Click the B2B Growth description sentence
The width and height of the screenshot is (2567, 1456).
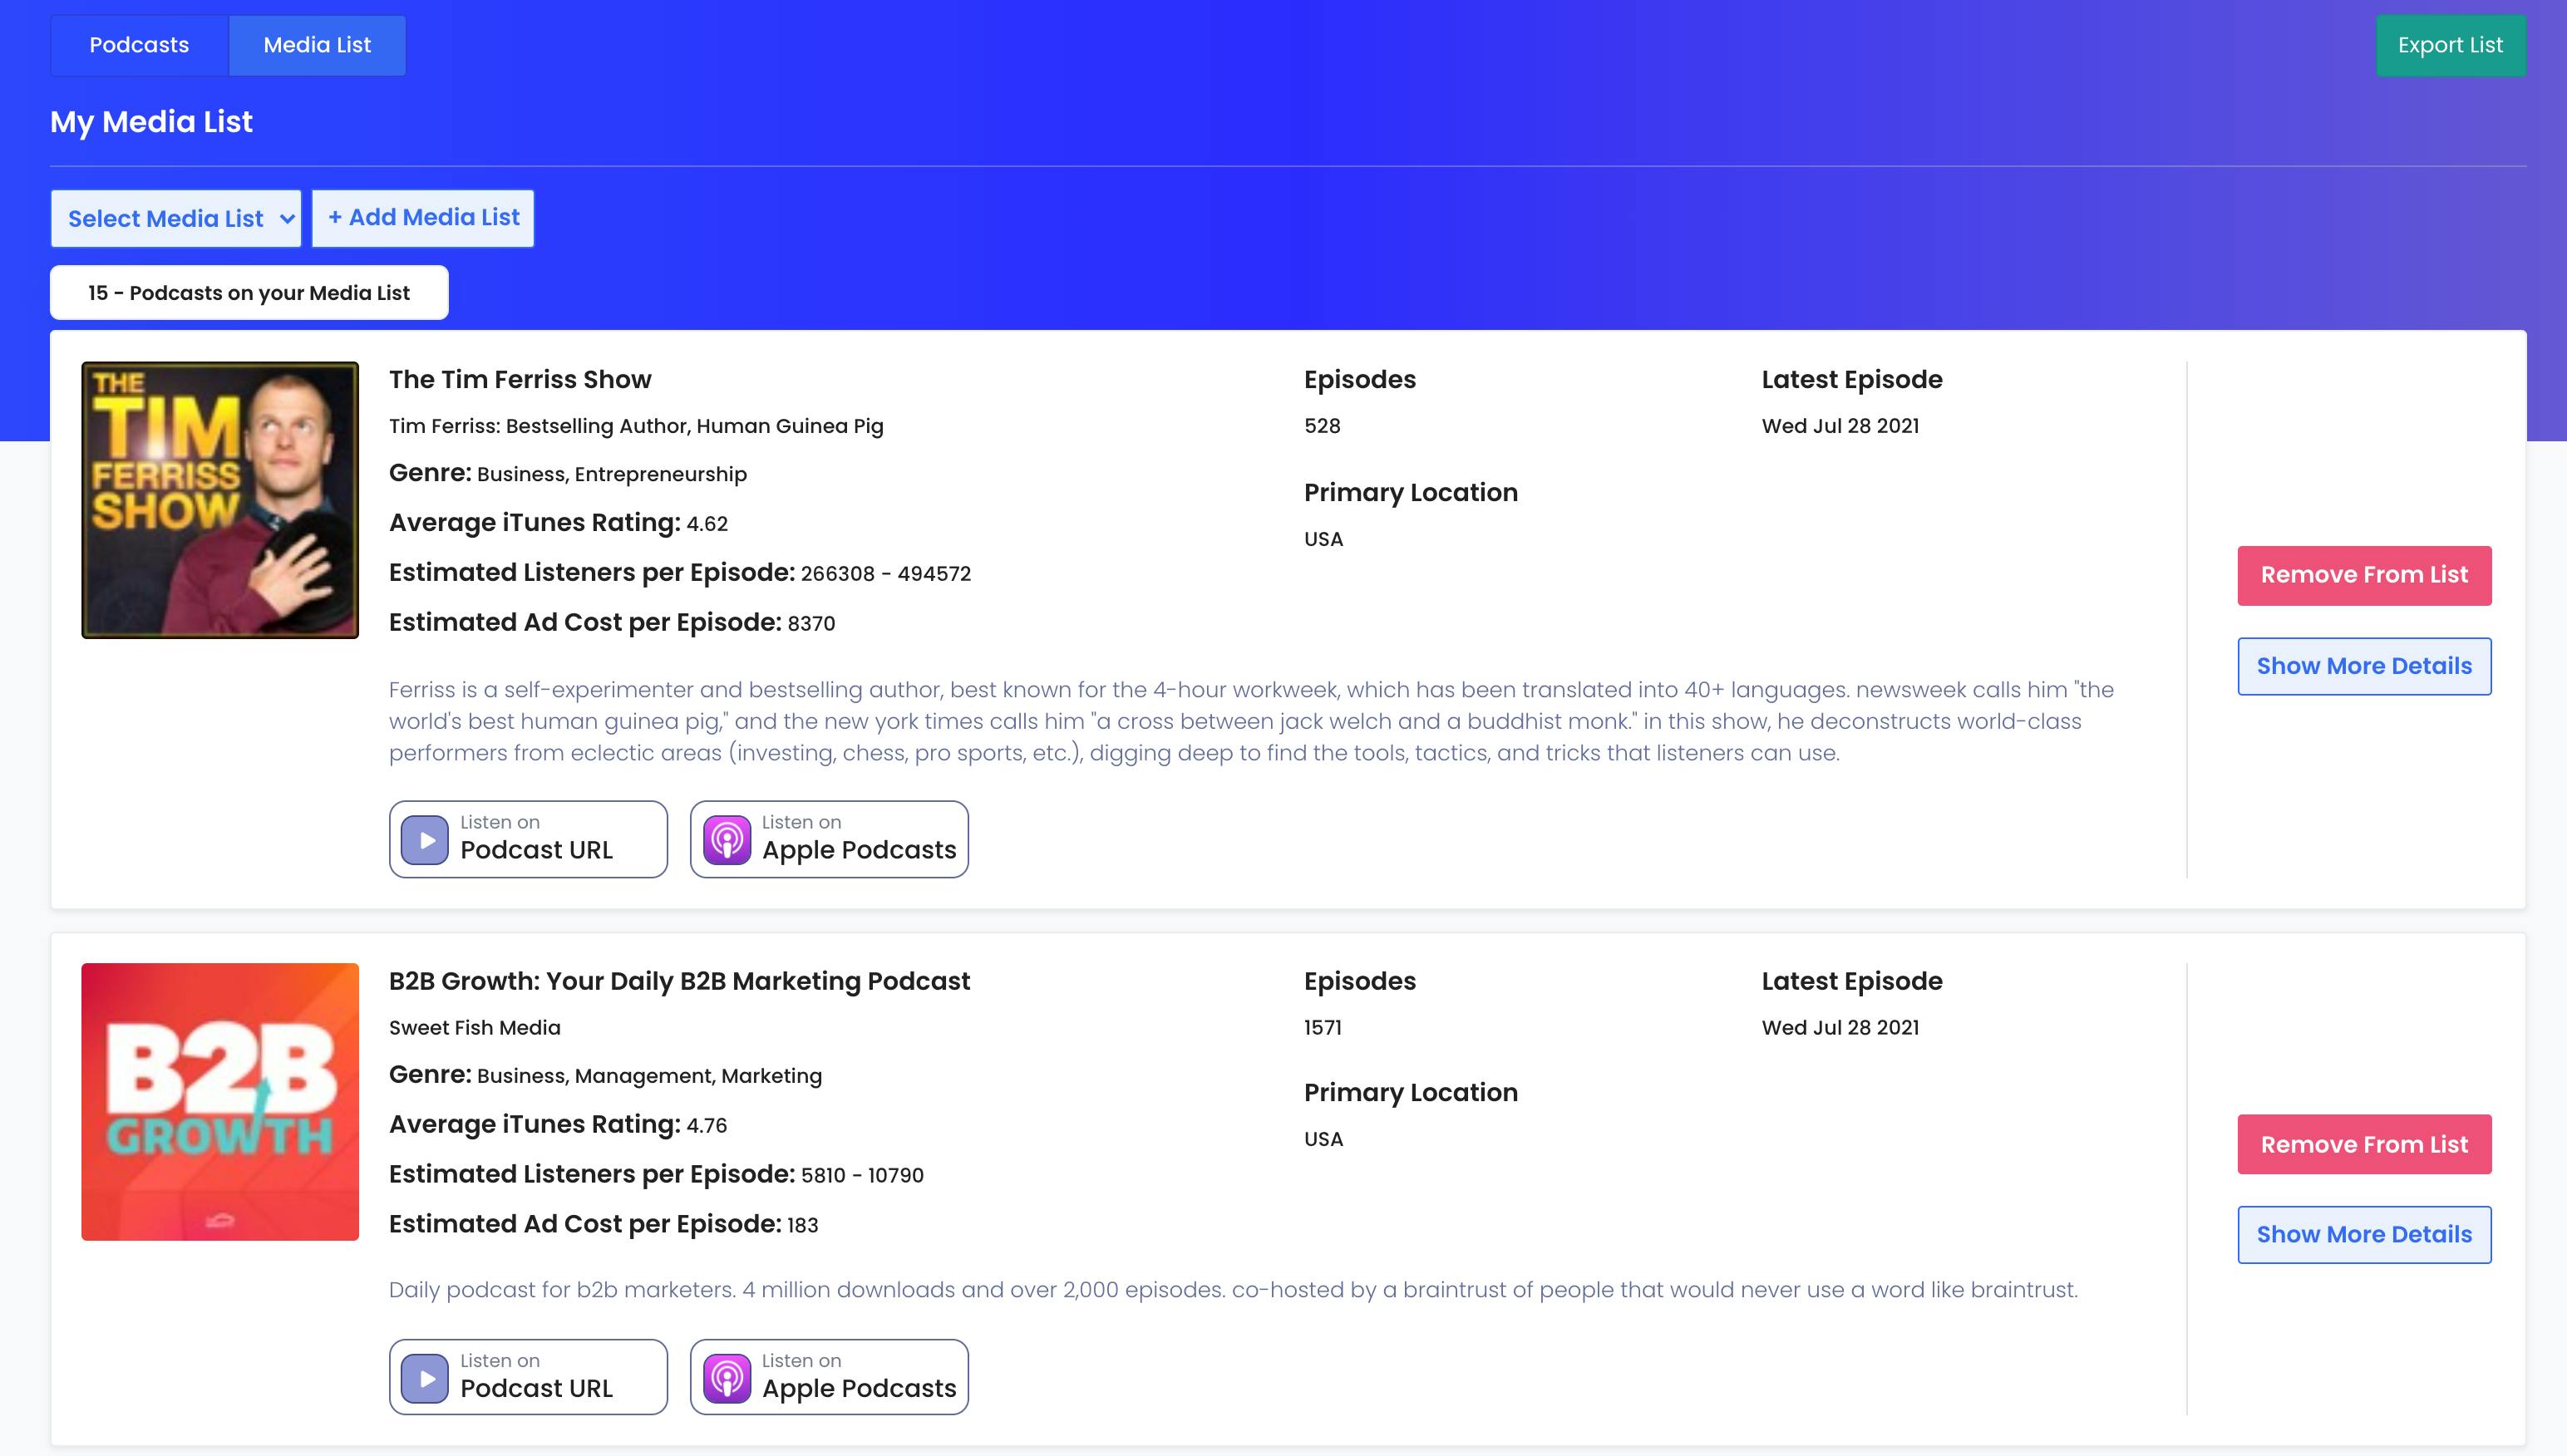[1233, 1290]
